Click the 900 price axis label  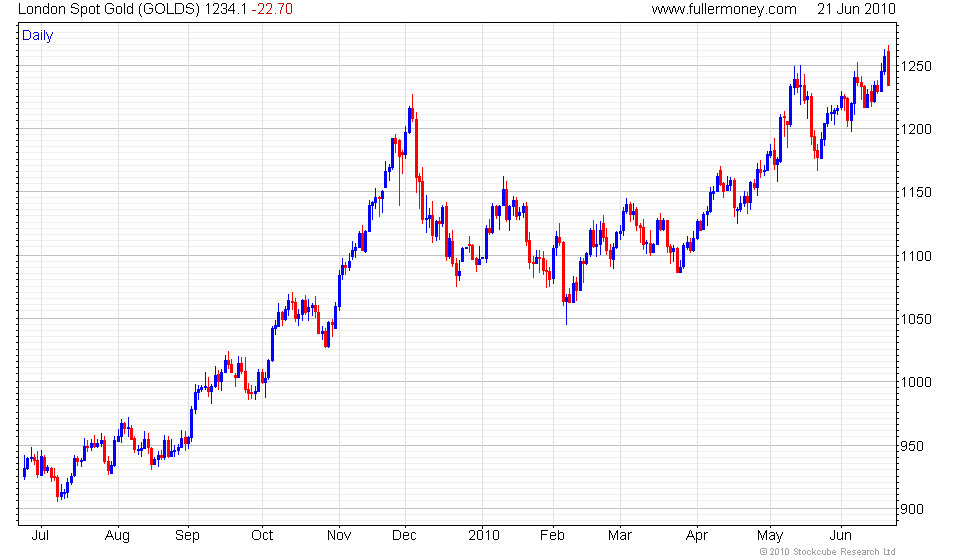tap(912, 509)
